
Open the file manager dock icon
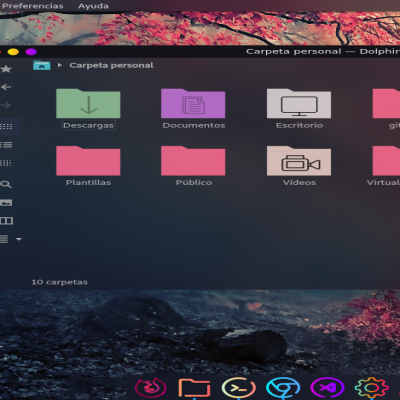click(x=195, y=388)
